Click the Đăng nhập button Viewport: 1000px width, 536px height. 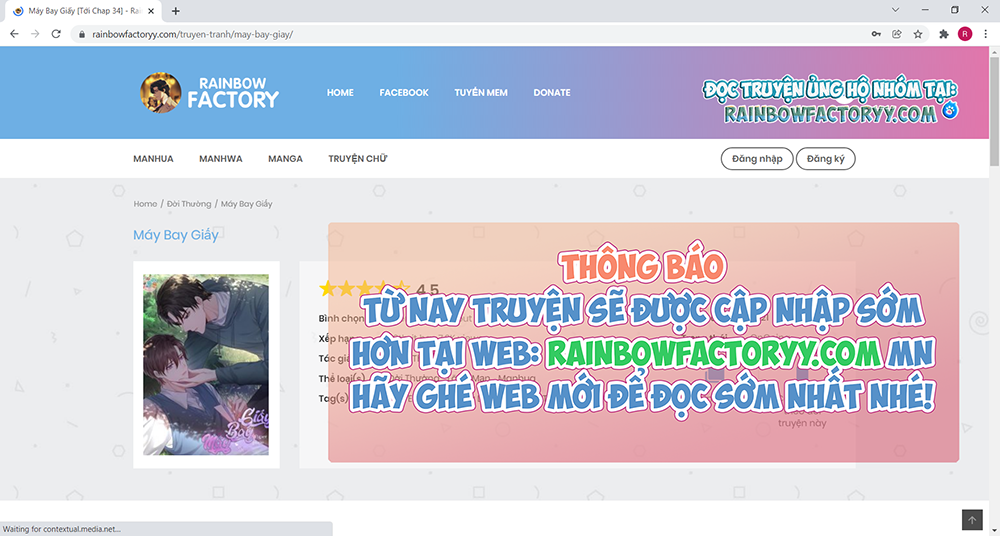pyautogui.click(x=757, y=159)
